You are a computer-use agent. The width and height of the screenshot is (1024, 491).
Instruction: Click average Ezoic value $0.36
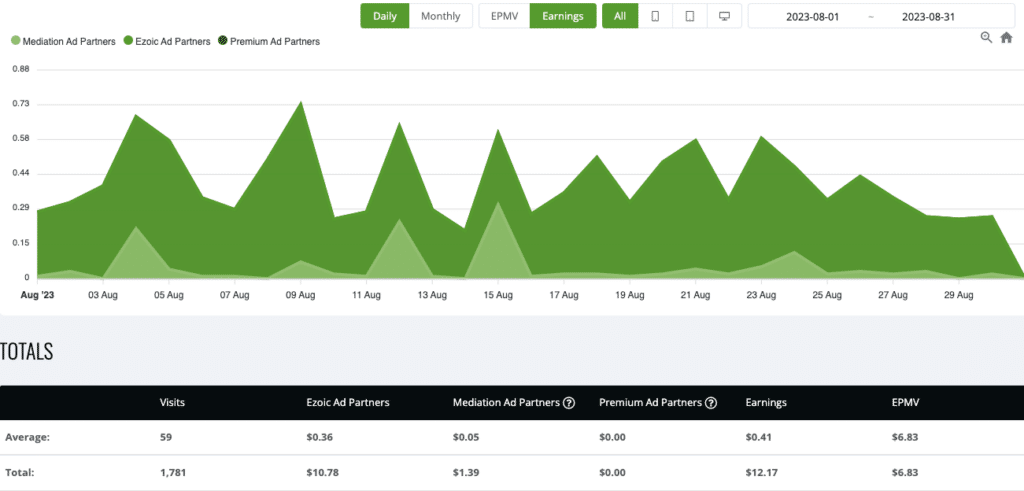[x=320, y=437]
